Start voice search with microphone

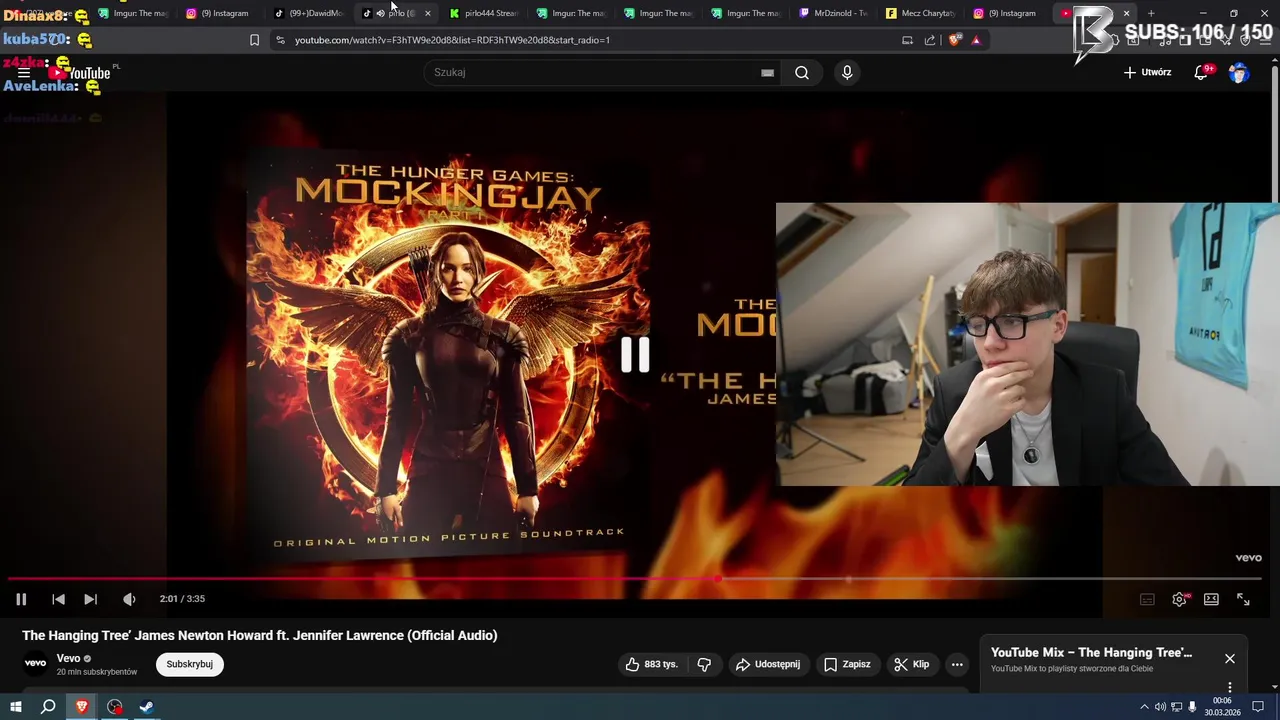847,72
